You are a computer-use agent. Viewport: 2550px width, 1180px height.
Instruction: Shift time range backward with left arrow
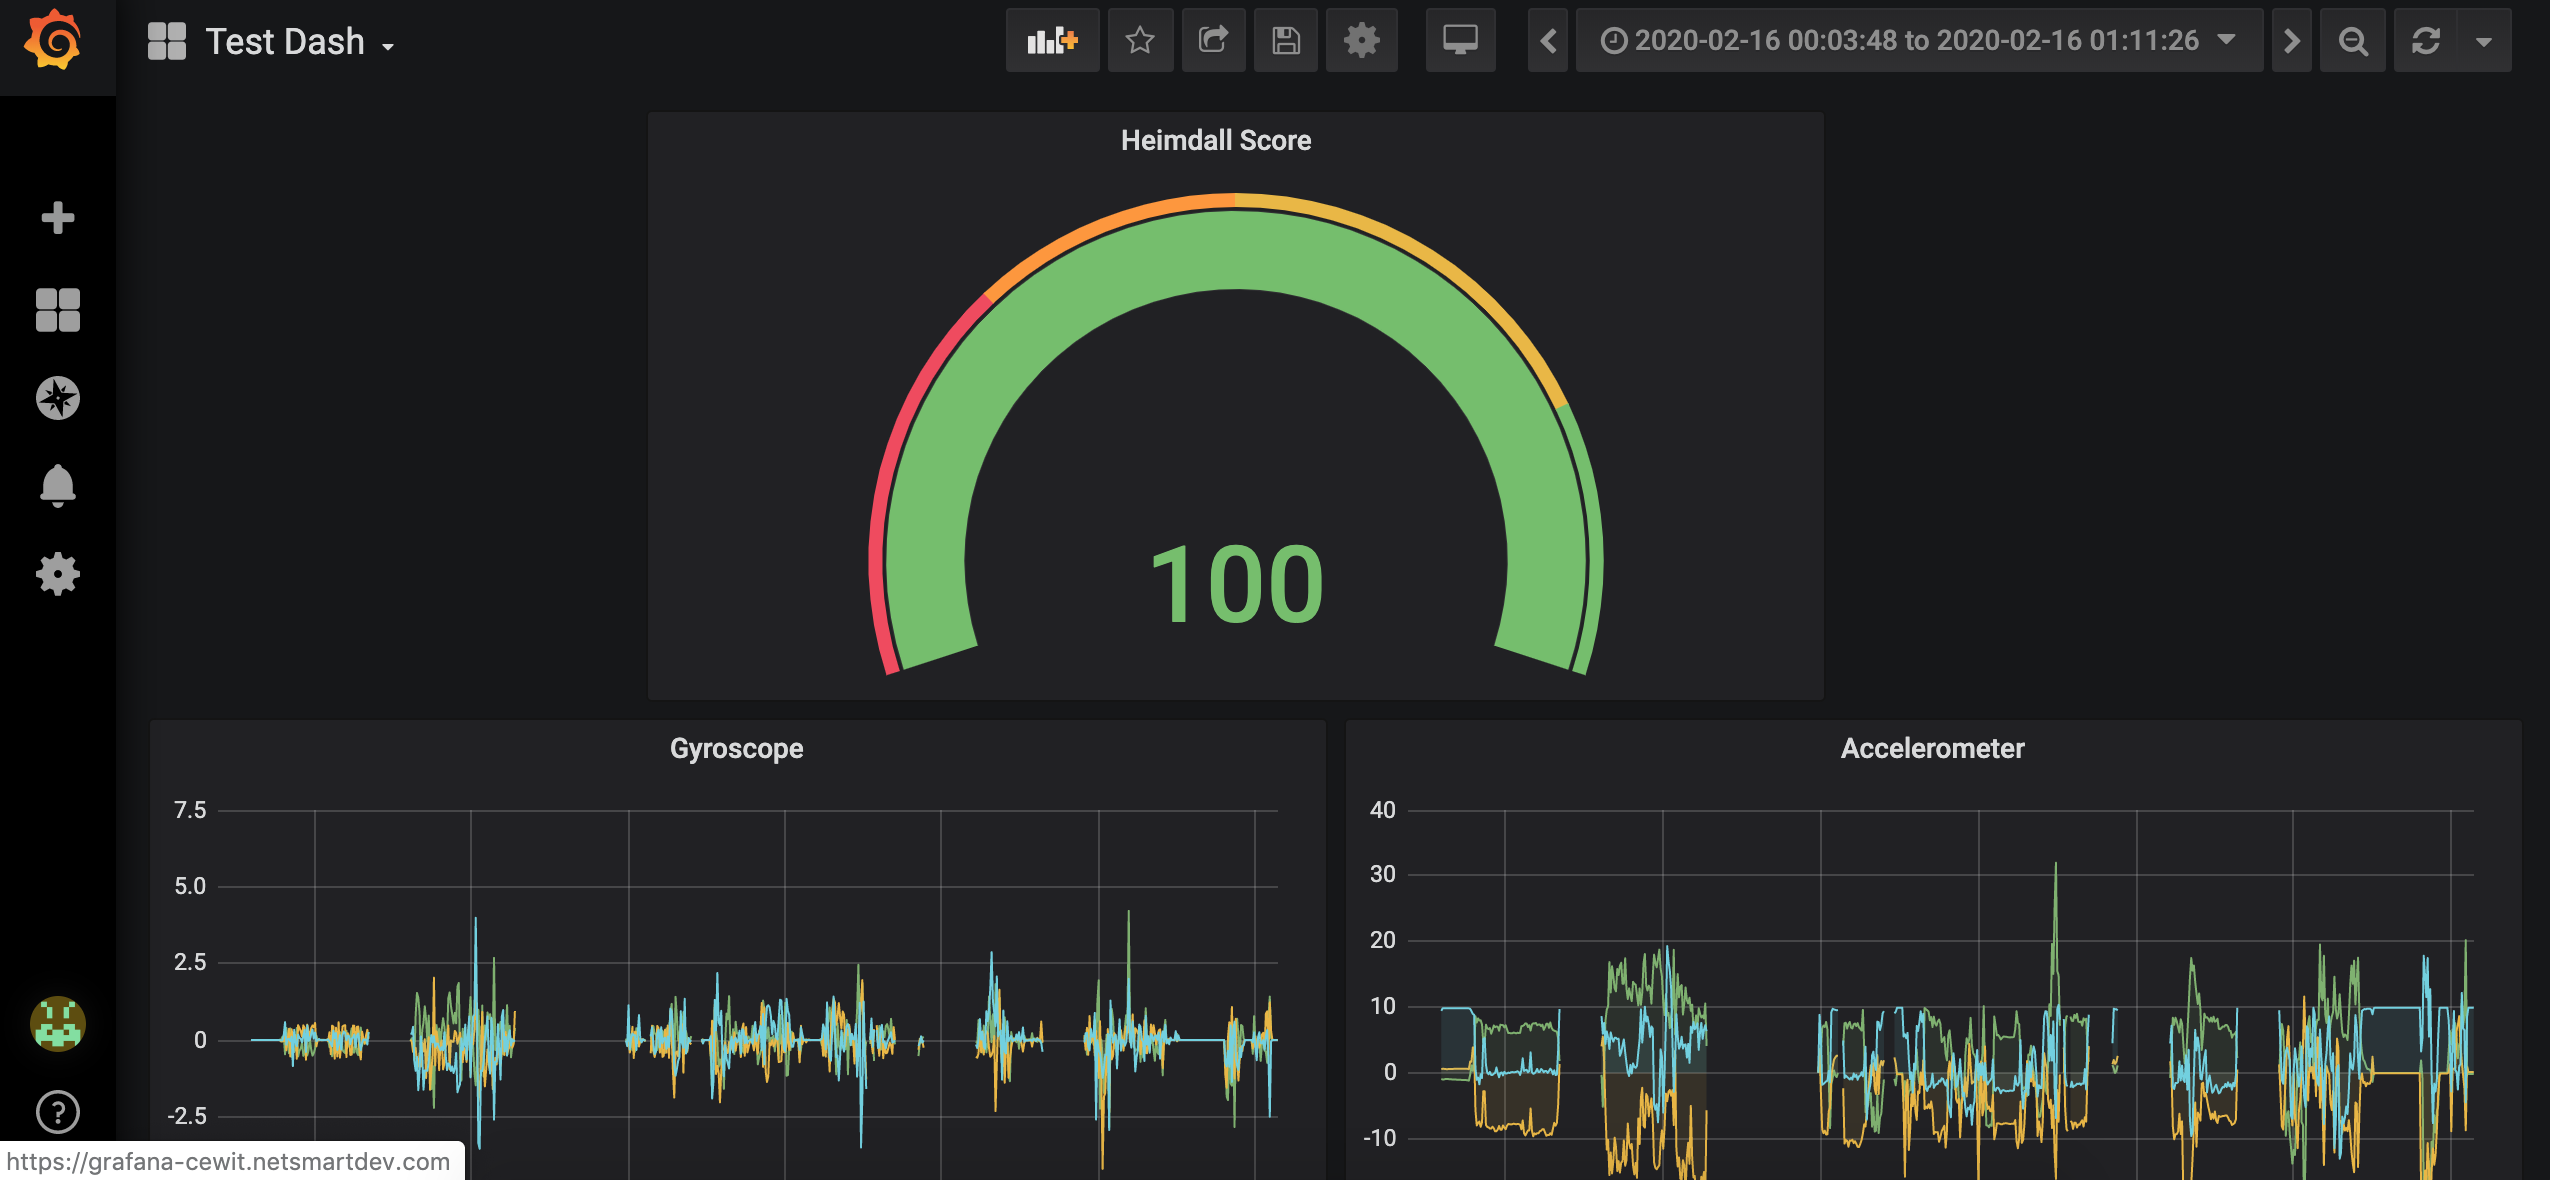pyautogui.click(x=1548, y=41)
